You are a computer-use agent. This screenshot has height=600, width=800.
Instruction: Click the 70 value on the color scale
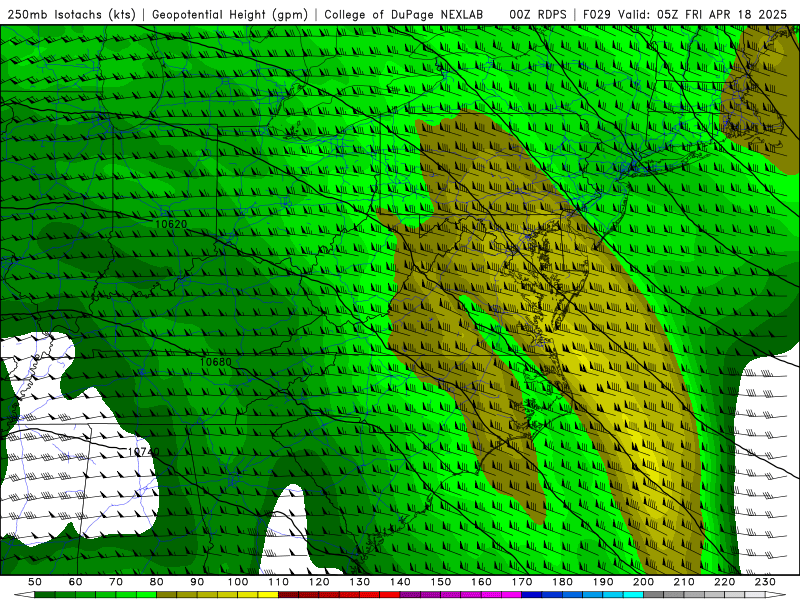(116, 582)
